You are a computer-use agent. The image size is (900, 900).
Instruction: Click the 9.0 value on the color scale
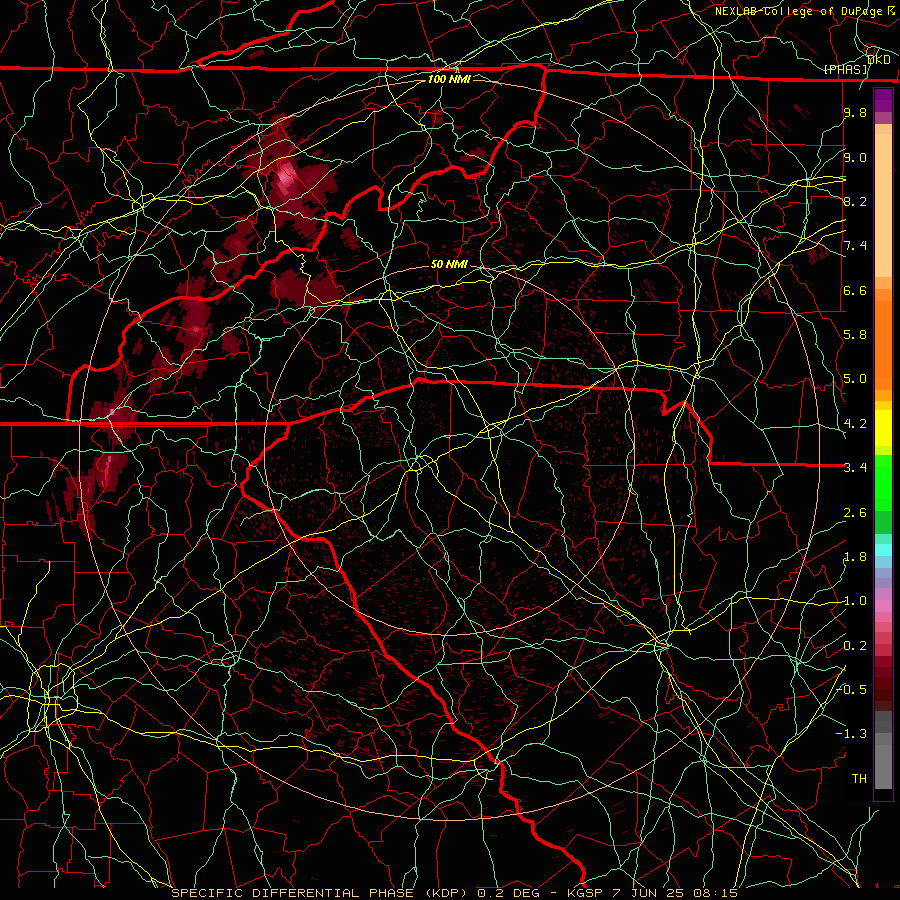pyautogui.click(x=855, y=157)
